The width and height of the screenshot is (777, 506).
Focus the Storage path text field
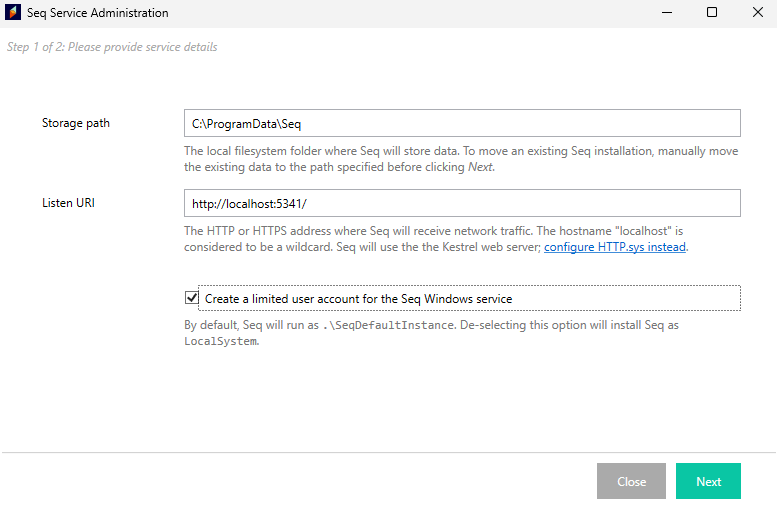[462, 123]
